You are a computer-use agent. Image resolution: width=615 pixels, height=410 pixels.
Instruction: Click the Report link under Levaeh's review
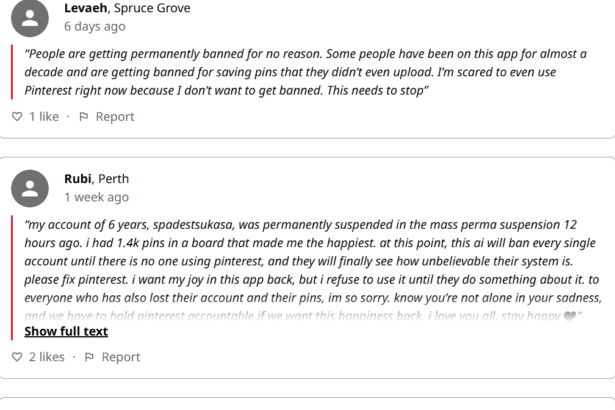[x=114, y=117]
